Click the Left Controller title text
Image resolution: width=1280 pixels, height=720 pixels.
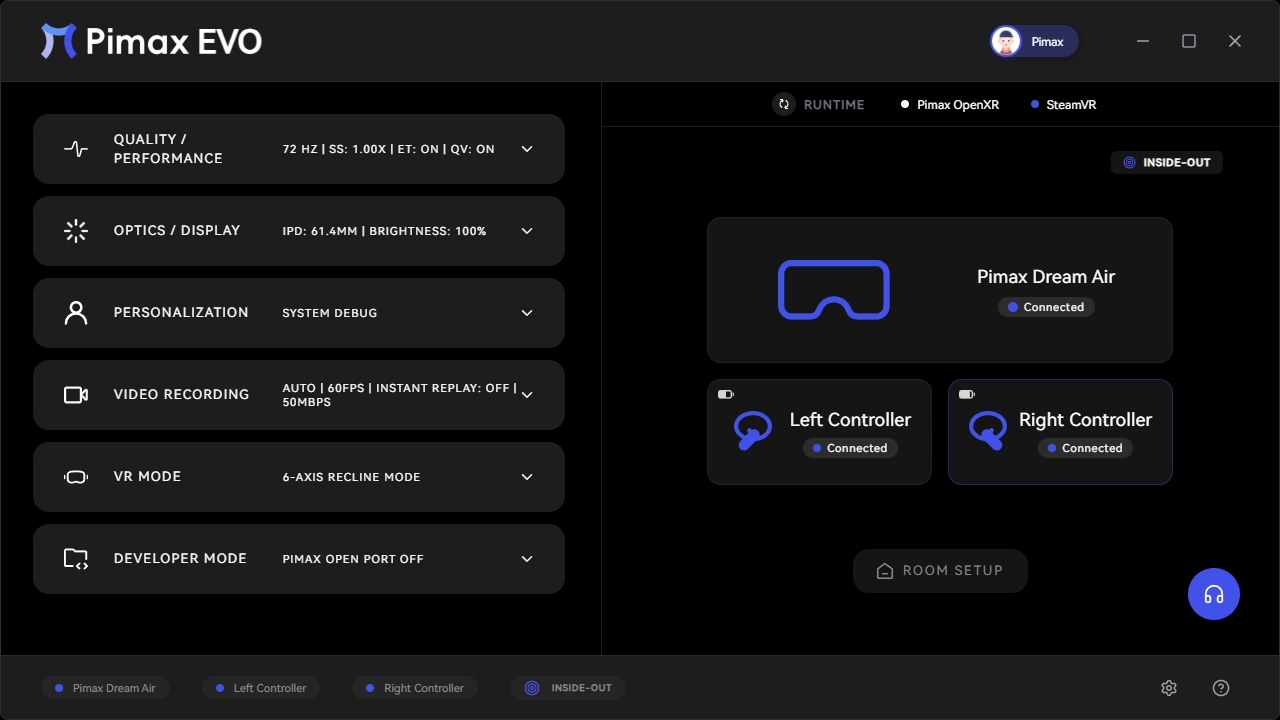pos(850,420)
